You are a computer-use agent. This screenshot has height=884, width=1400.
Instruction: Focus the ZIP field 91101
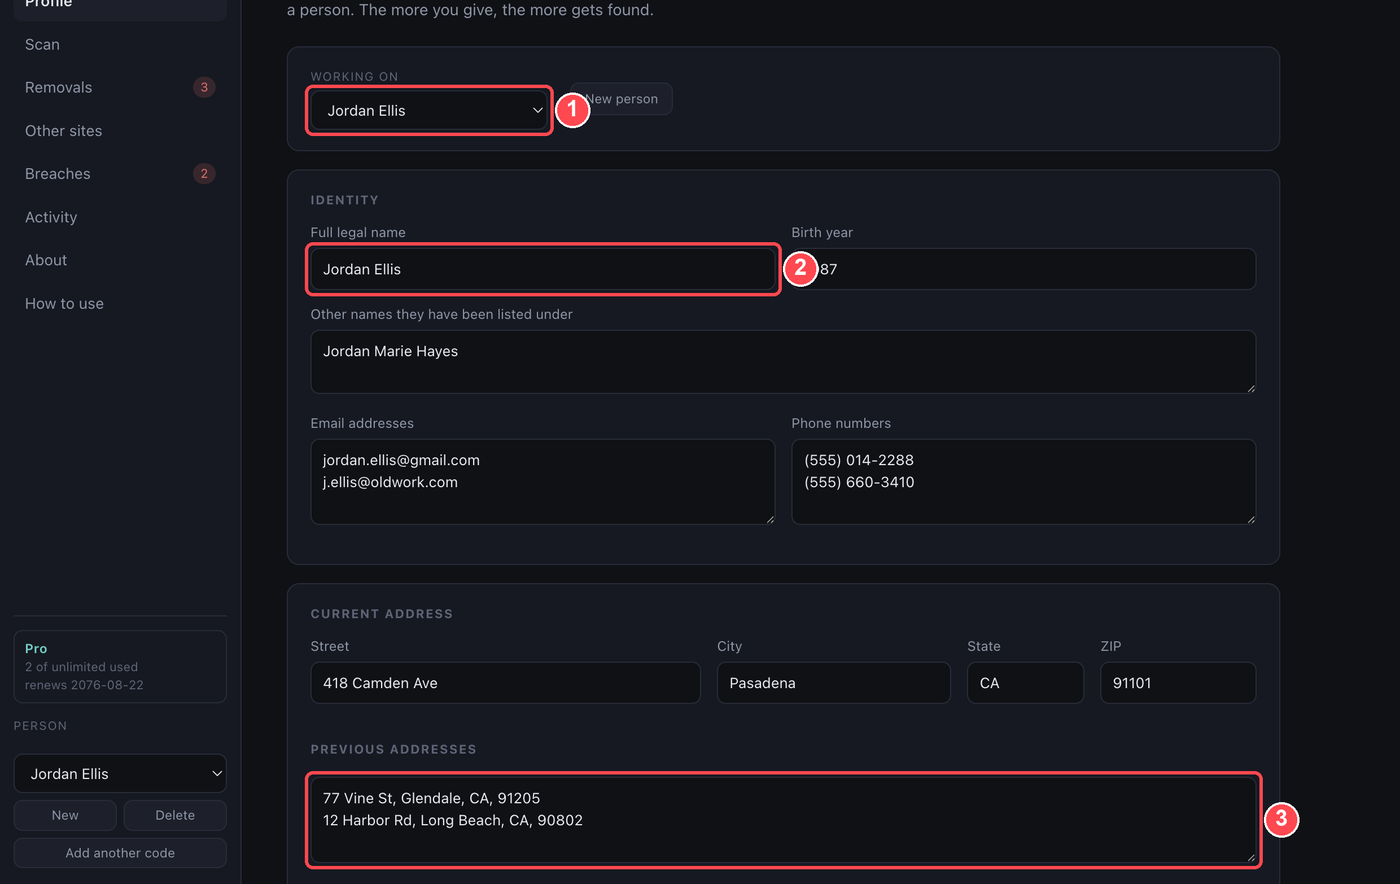(x=1178, y=683)
